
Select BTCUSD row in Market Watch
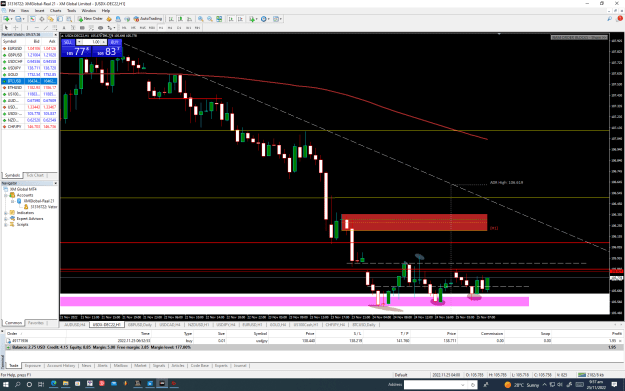point(29,81)
